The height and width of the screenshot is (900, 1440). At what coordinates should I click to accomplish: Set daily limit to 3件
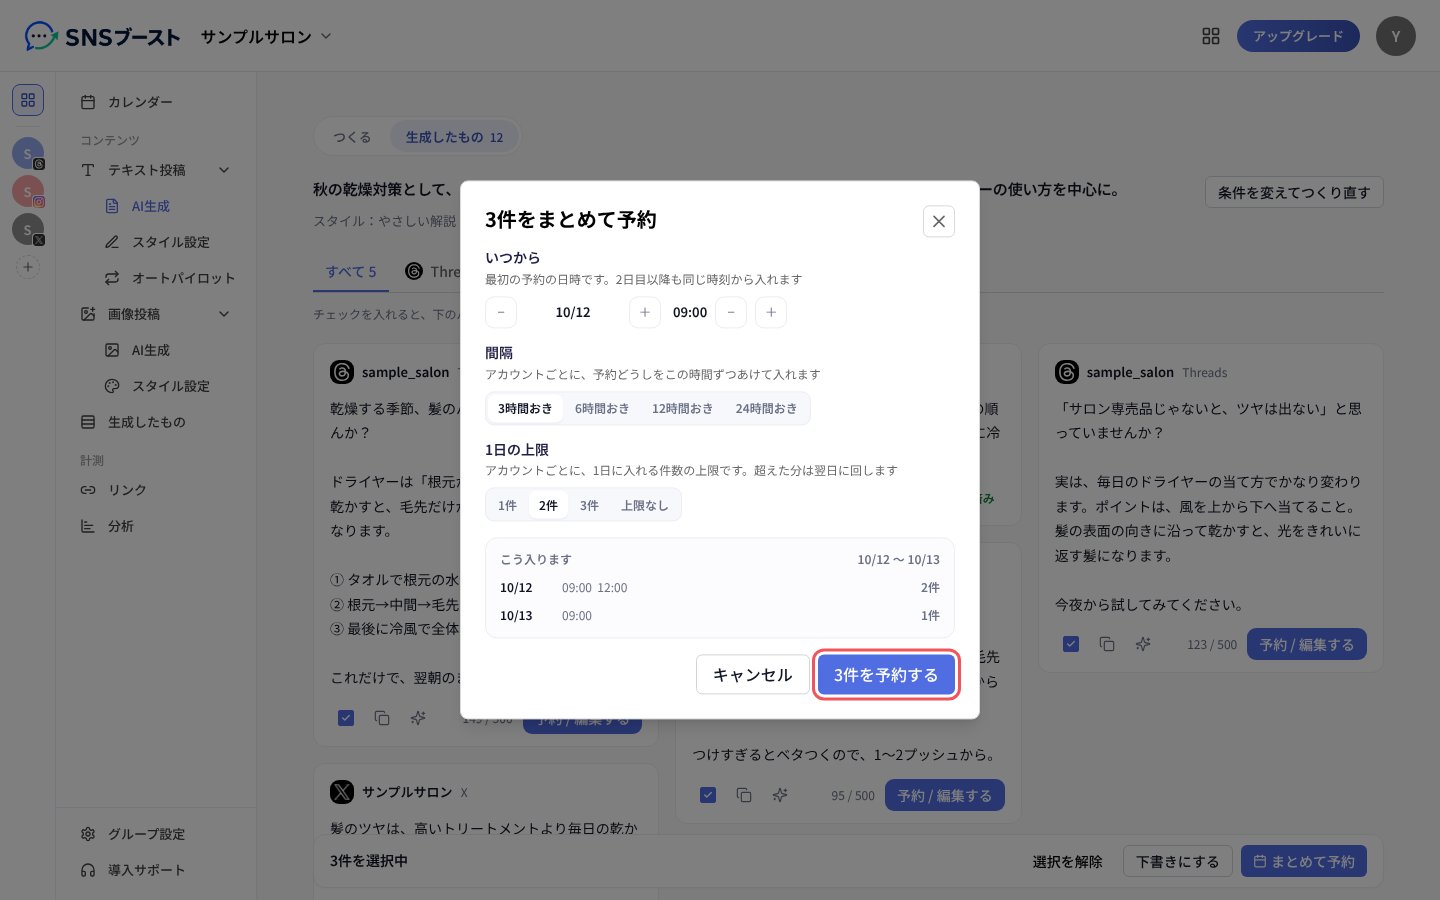coord(589,505)
